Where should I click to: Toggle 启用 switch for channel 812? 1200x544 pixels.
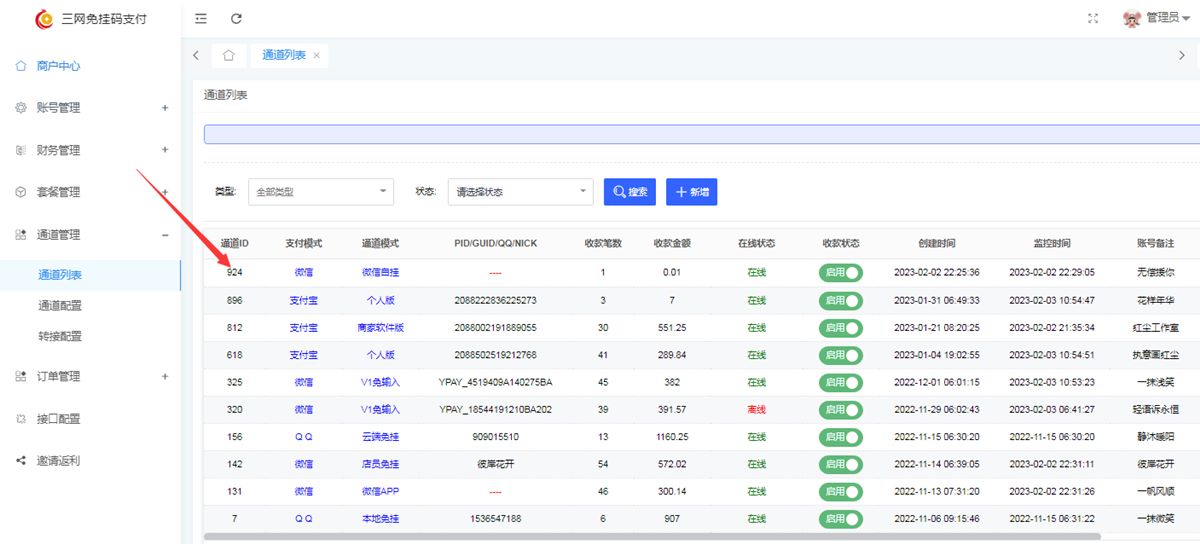coord(841,328)
